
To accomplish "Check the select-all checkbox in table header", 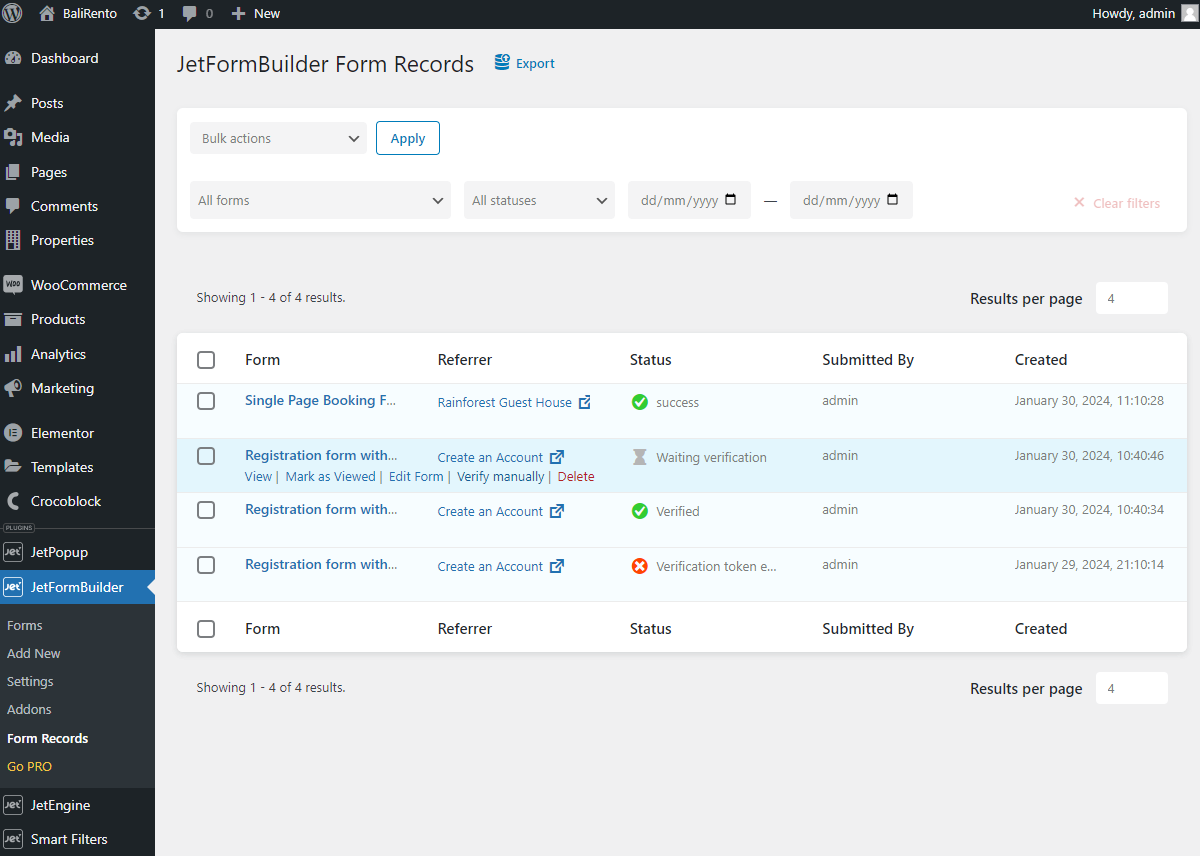I will coord(206,359).
